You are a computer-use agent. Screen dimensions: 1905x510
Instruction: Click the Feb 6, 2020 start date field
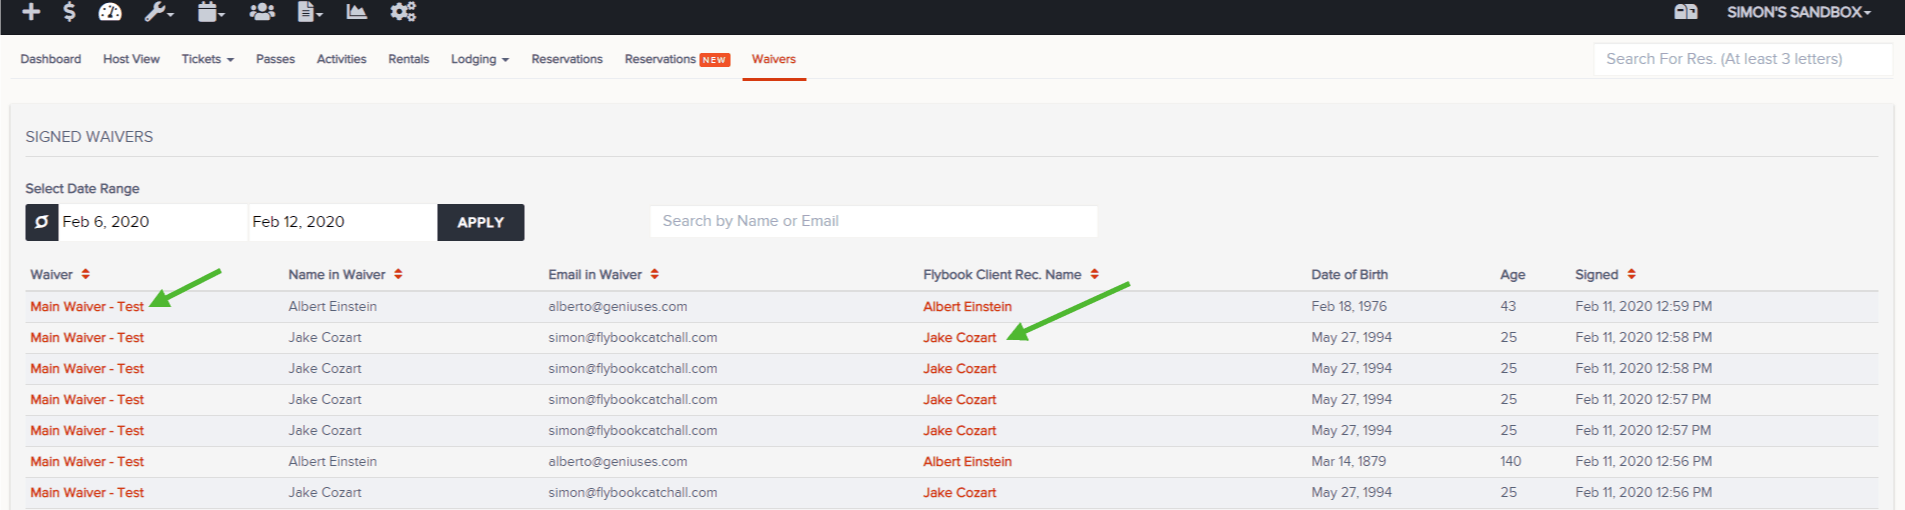tap(153, 222)
